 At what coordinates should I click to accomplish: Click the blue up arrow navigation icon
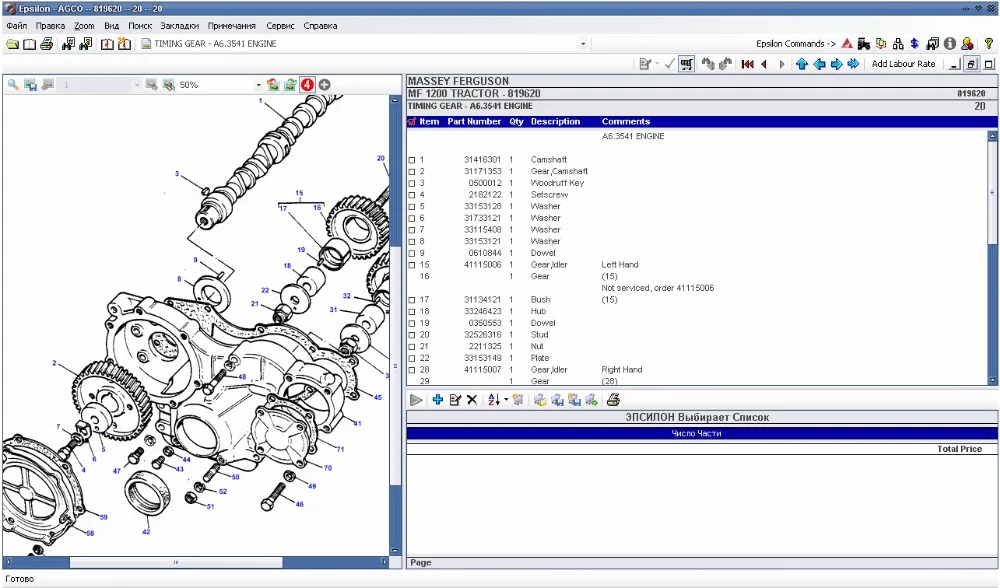(x=802, y=64)
